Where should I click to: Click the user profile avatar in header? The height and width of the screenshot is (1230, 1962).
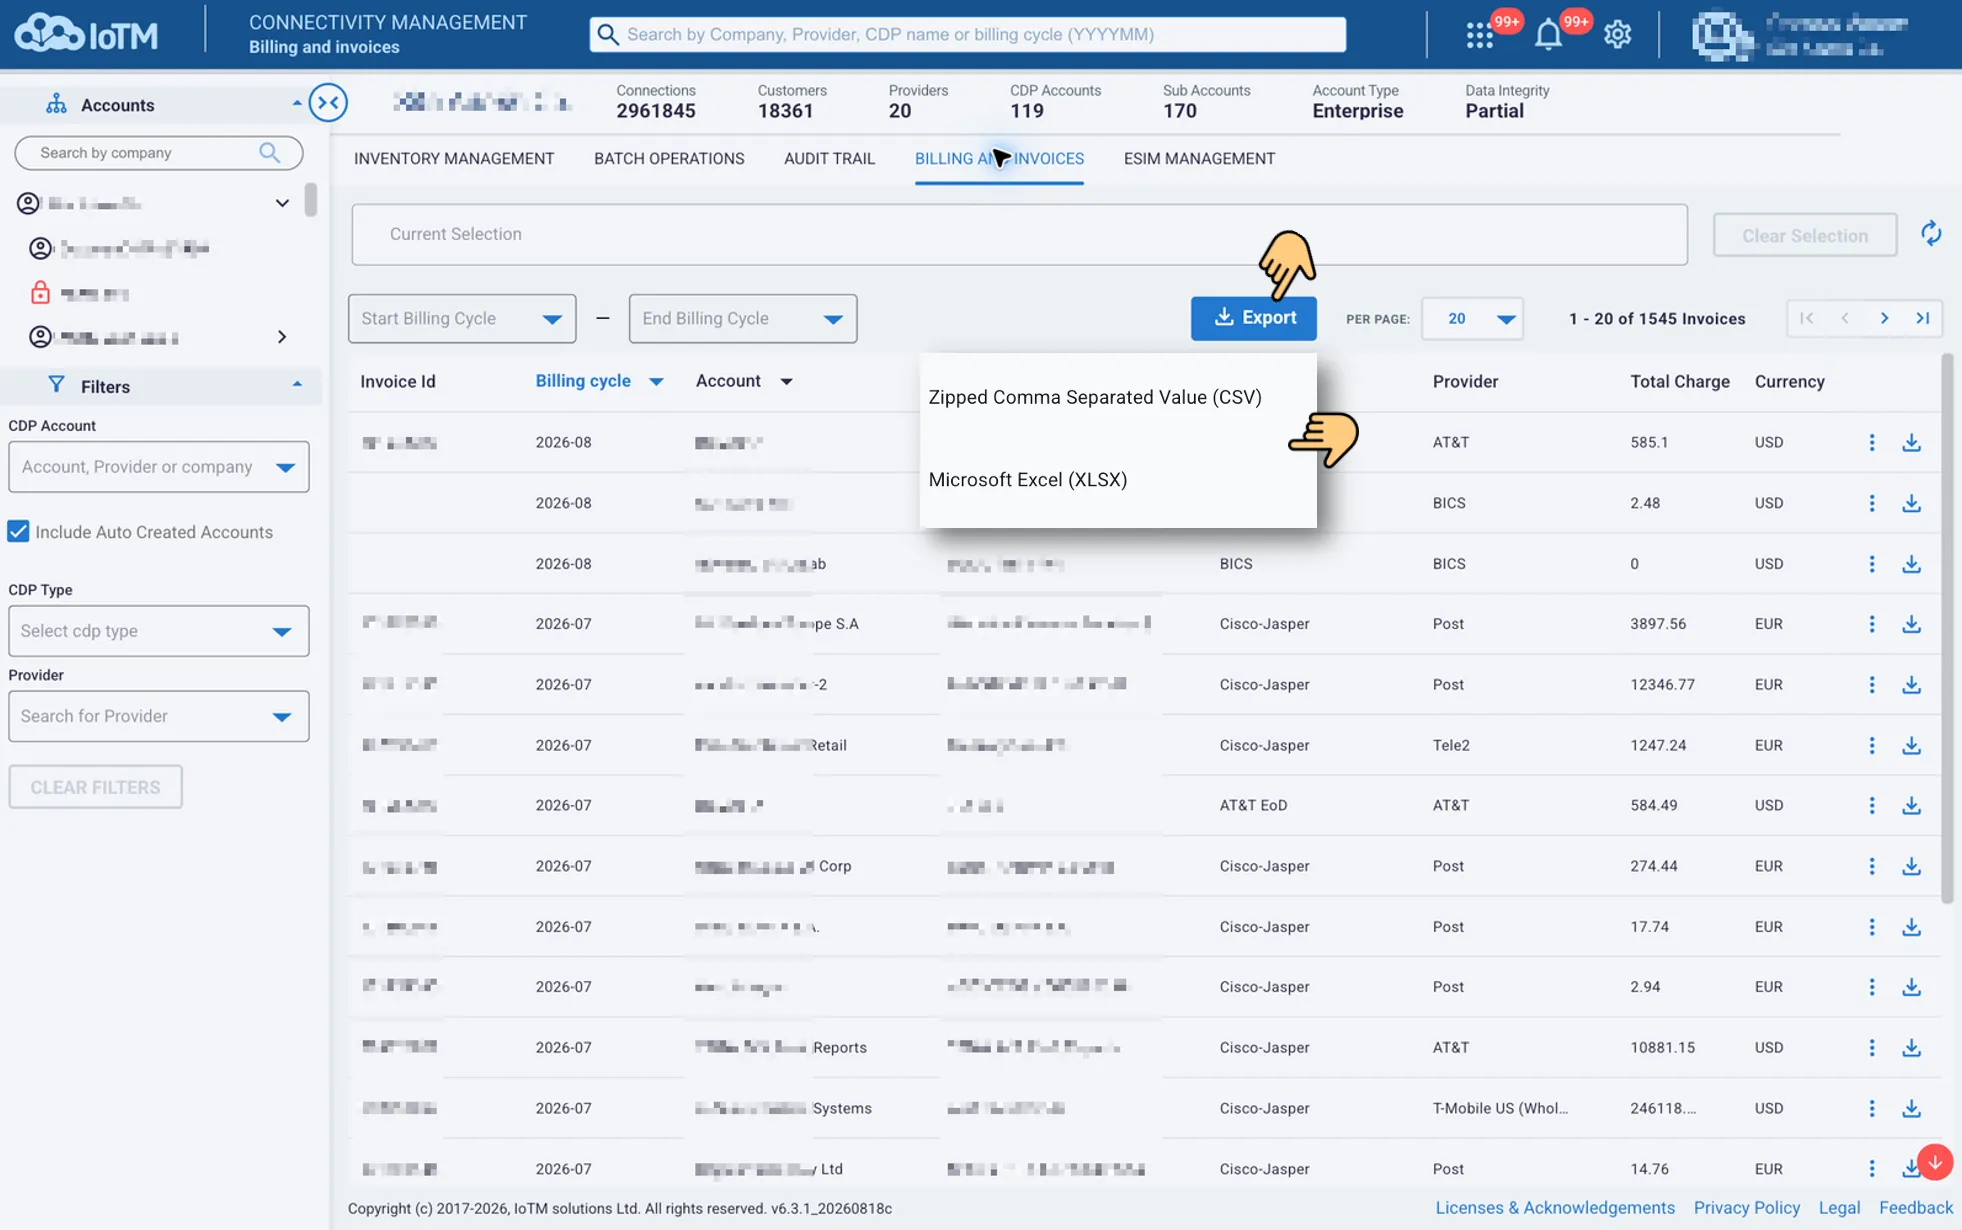tap(1721, 35)
